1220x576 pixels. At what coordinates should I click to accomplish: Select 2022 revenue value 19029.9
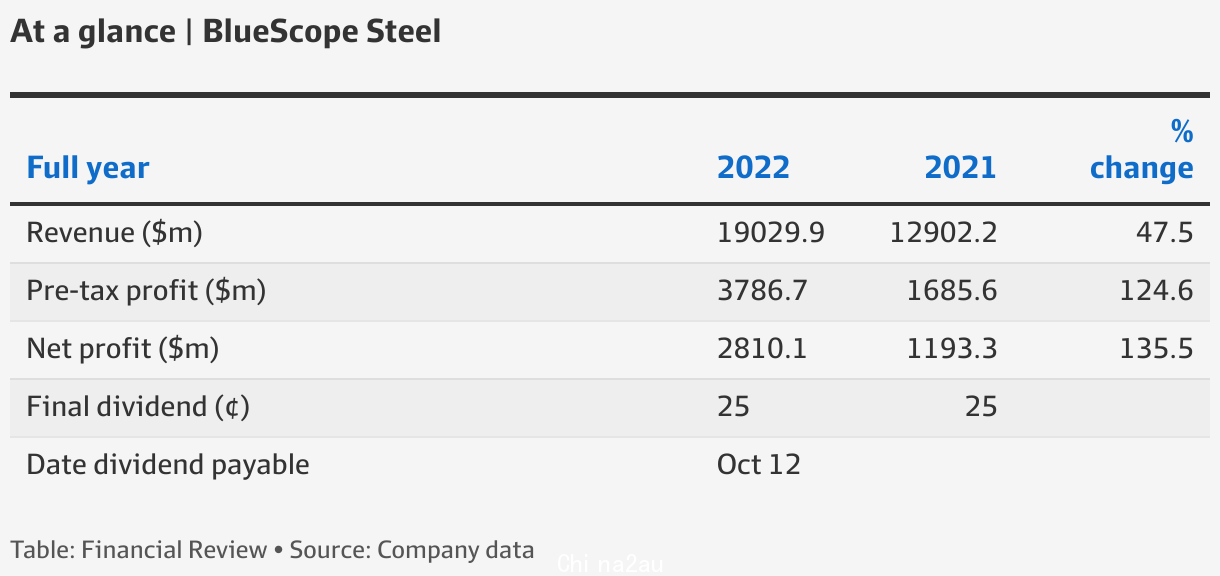[x=771, y=233]
